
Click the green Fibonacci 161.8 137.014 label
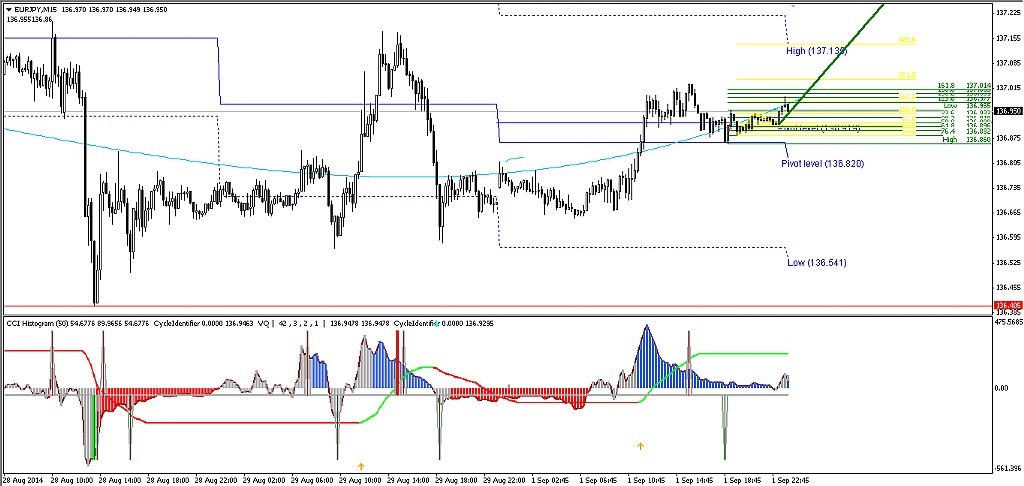[964, 86]
